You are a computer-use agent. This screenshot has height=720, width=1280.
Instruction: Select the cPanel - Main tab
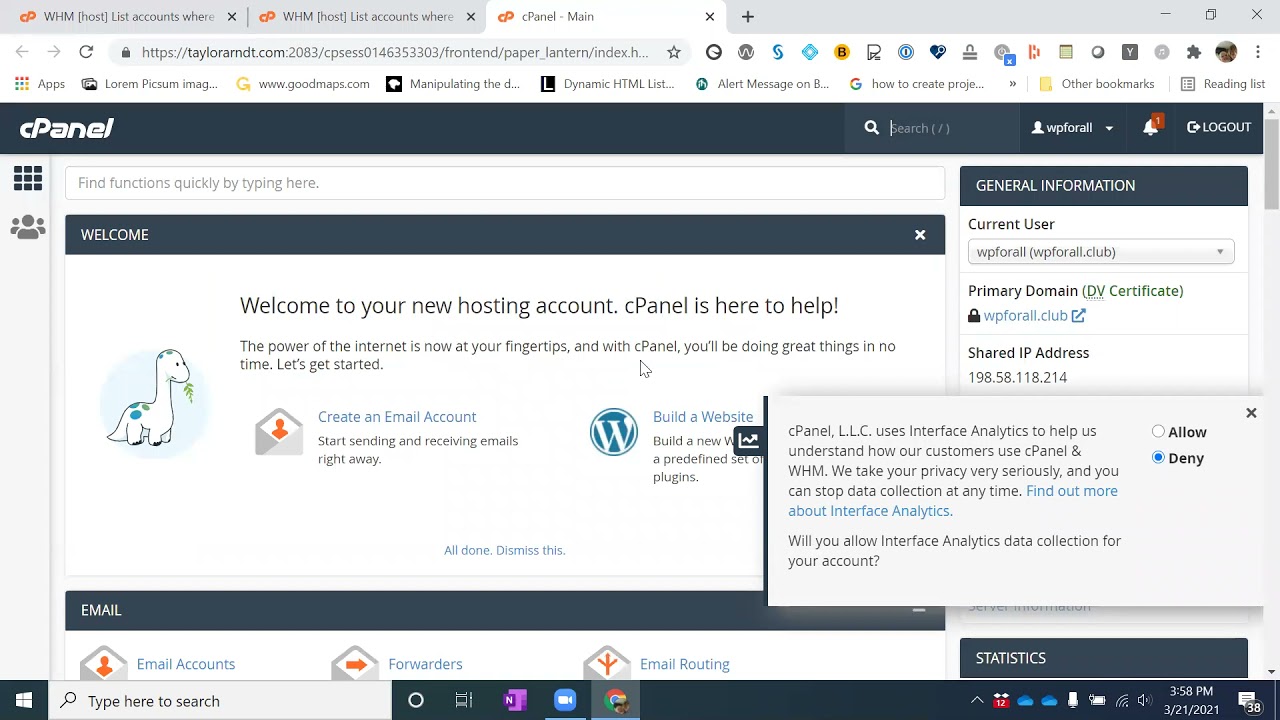click(606, 17)
